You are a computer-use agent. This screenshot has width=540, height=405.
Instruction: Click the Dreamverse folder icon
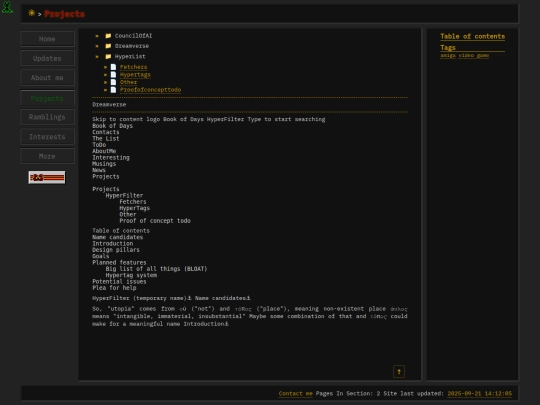click(x=108, y=46)
